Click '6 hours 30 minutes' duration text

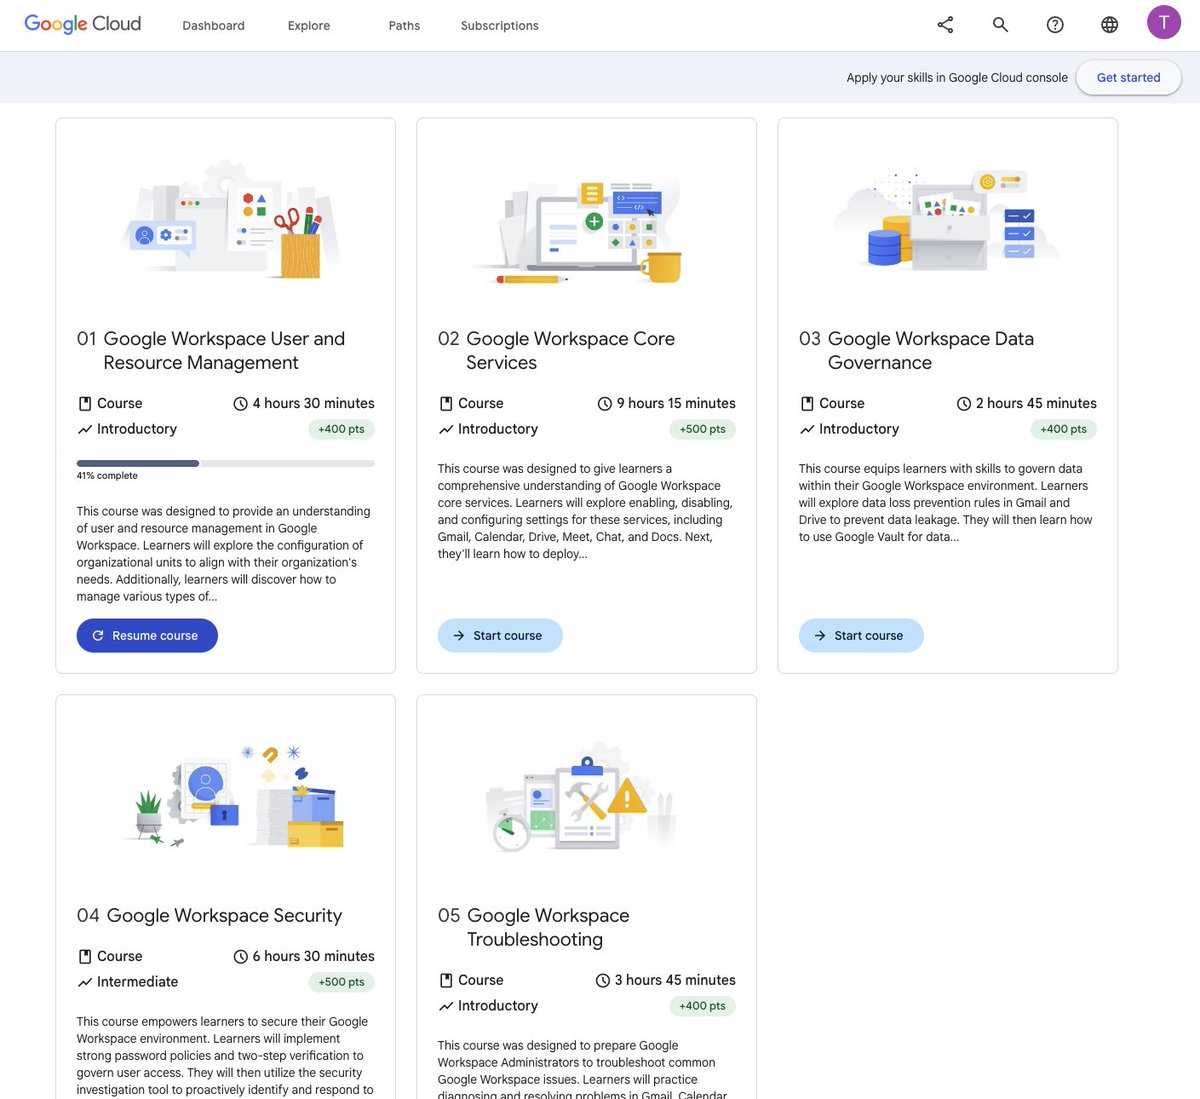coord(314,957)
